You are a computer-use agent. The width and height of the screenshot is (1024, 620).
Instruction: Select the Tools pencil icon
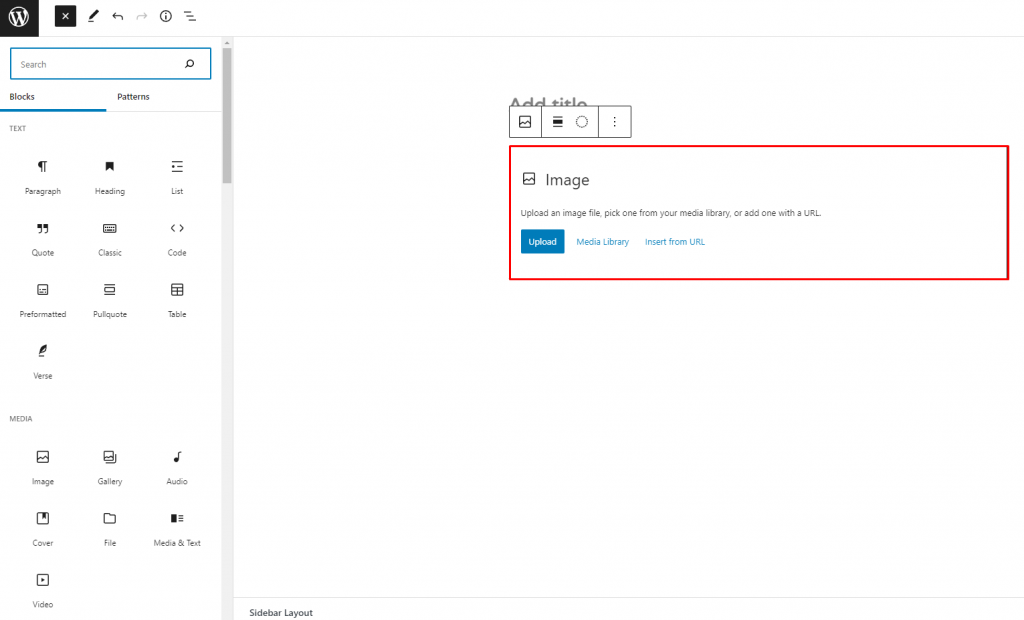93,16
